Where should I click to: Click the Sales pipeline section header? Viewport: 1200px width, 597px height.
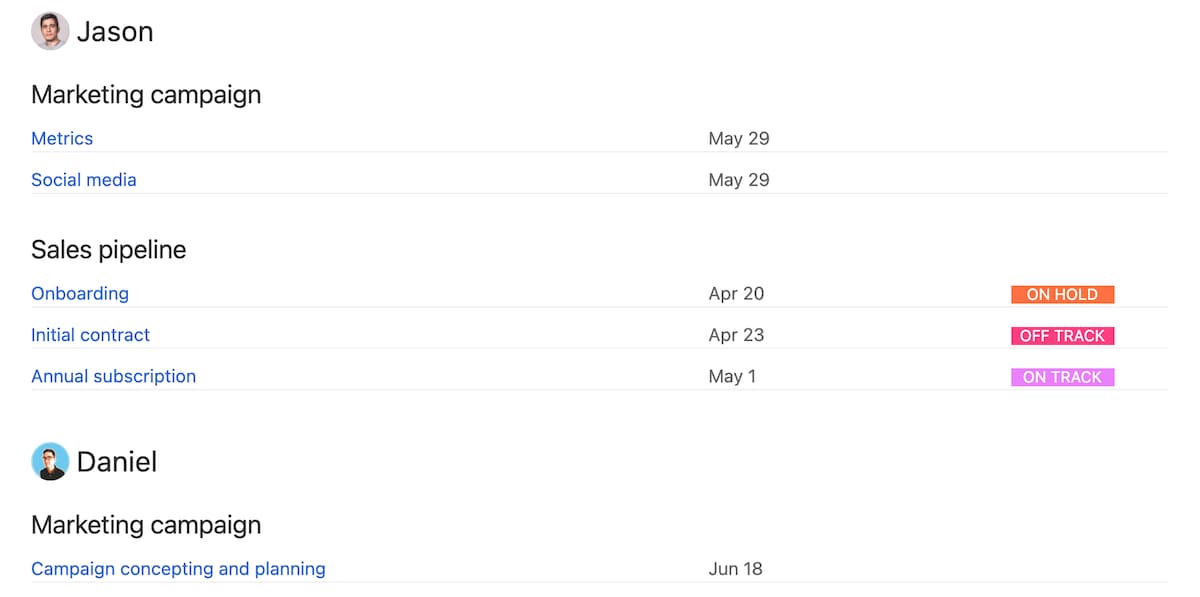[109, 249]
